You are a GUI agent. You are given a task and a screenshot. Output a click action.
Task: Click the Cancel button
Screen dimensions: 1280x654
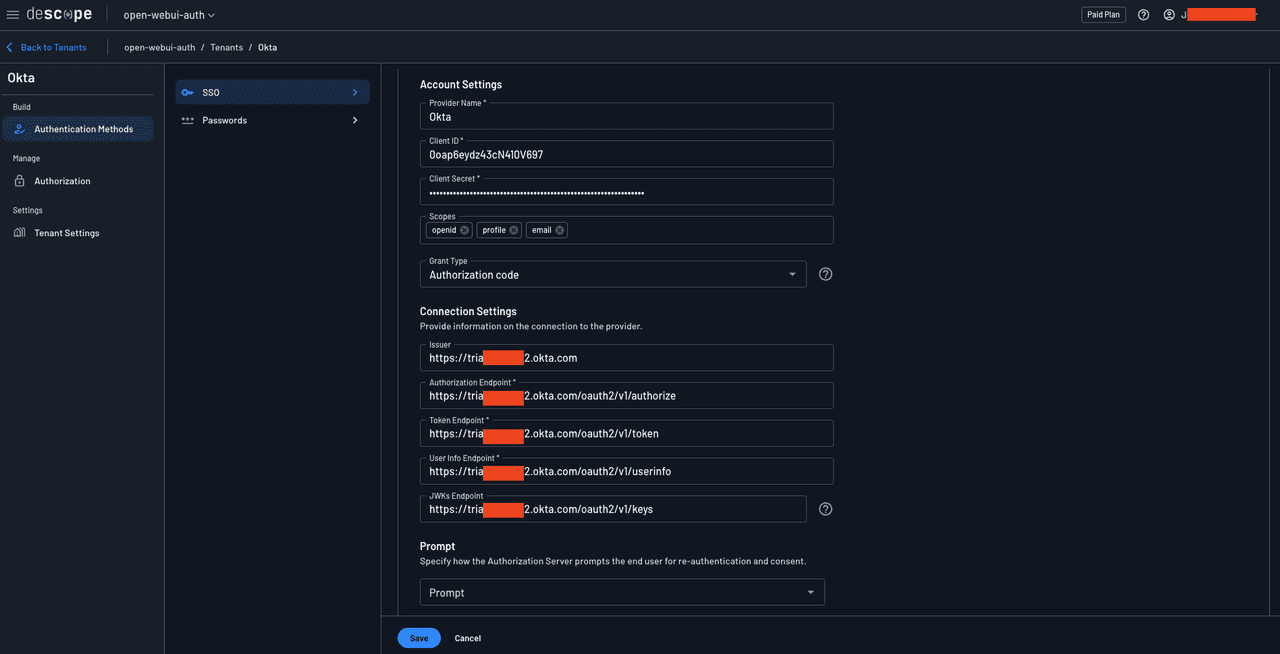468,638
